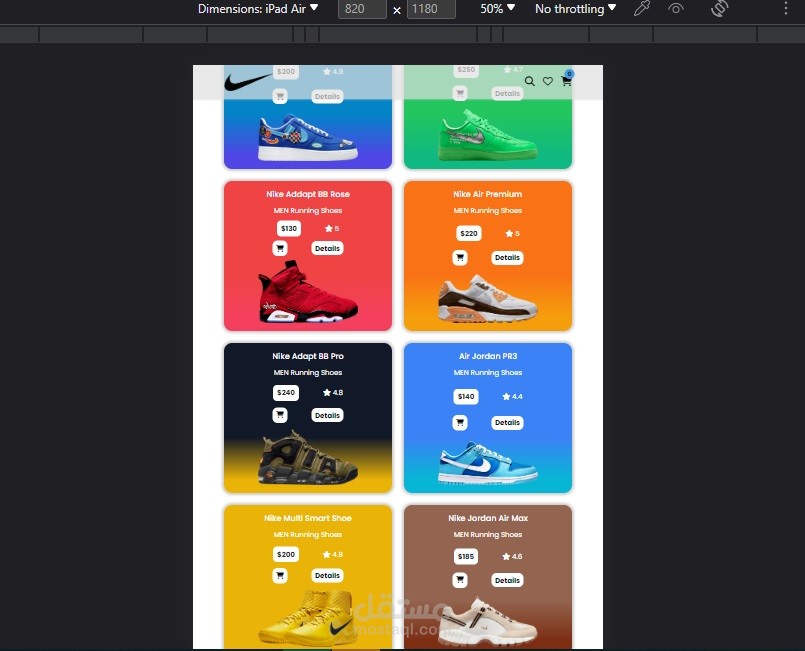Open the shopping cart icon in the header
This screenshot has width=805, height=651.
(566, 81)
